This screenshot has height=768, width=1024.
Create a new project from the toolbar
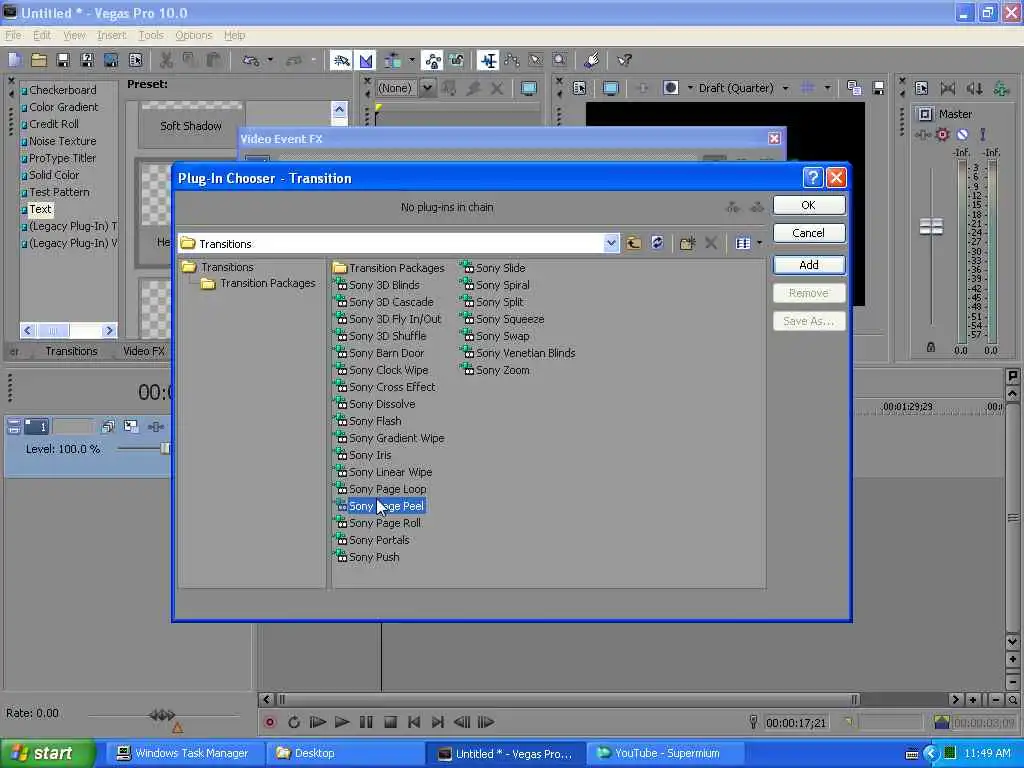(x=15, y=60)
